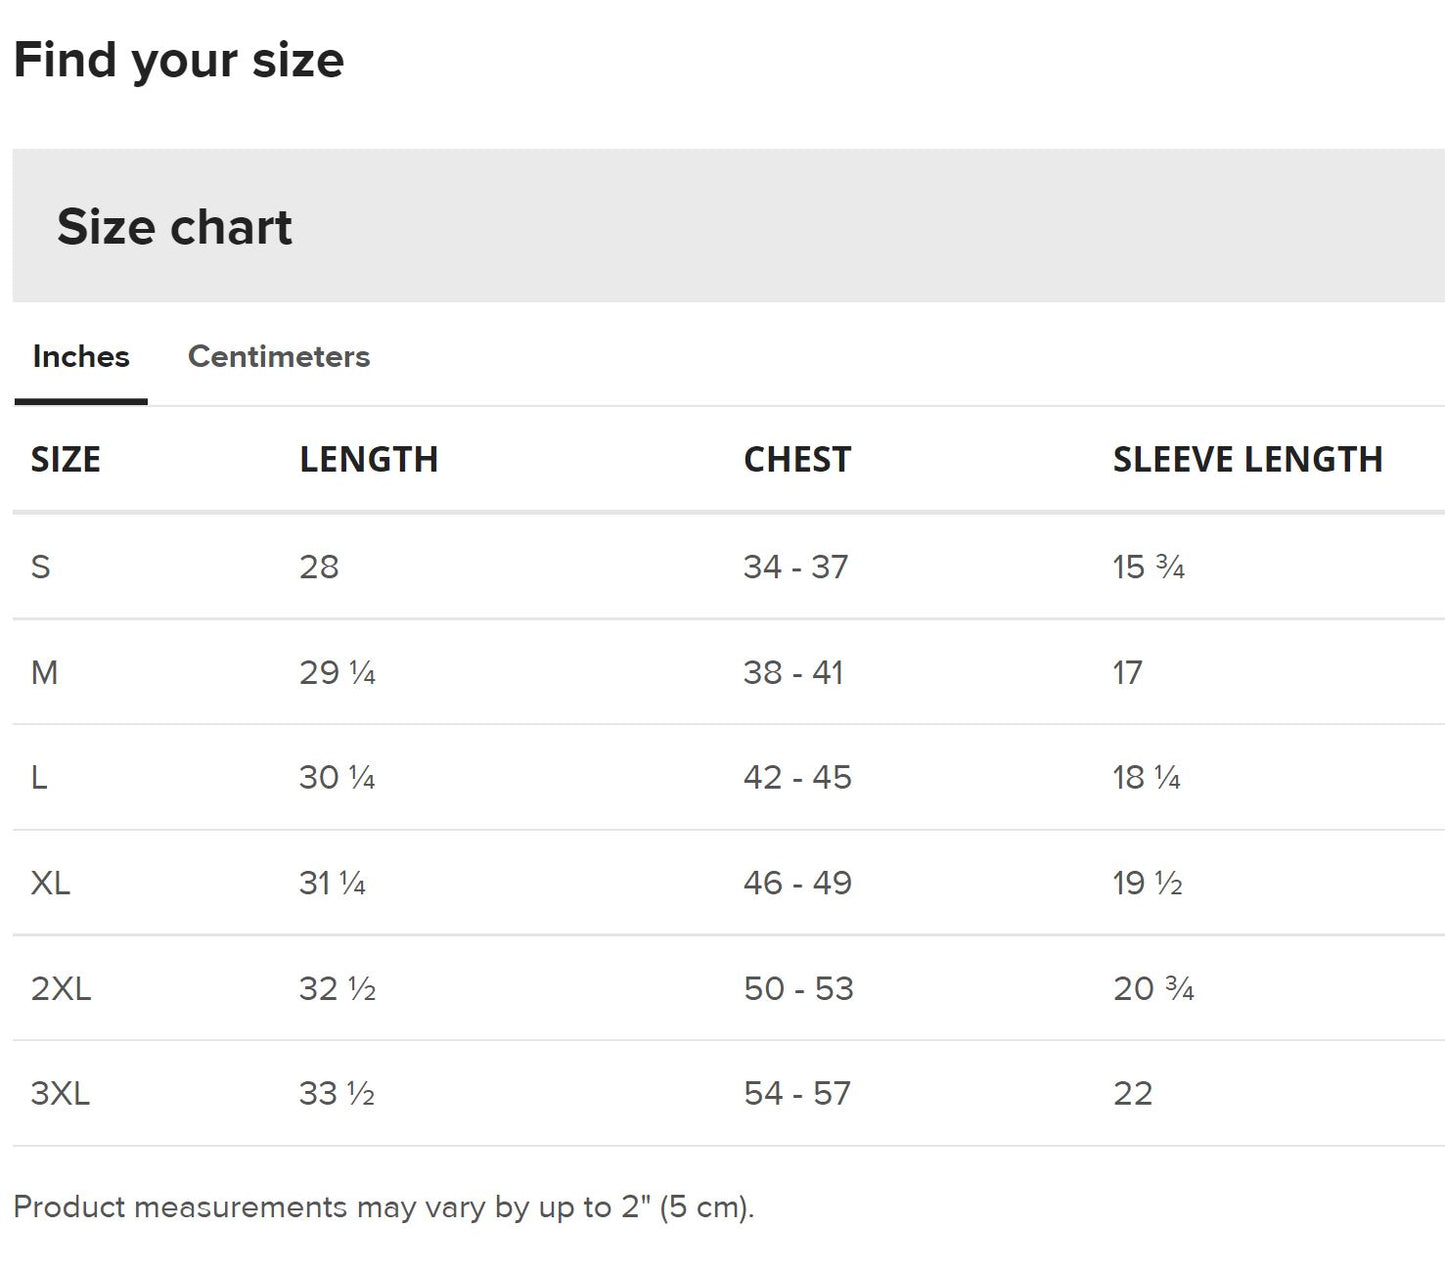Select the 3XL size row label
The image size is (1445, 1273).
click(61, 1094)
